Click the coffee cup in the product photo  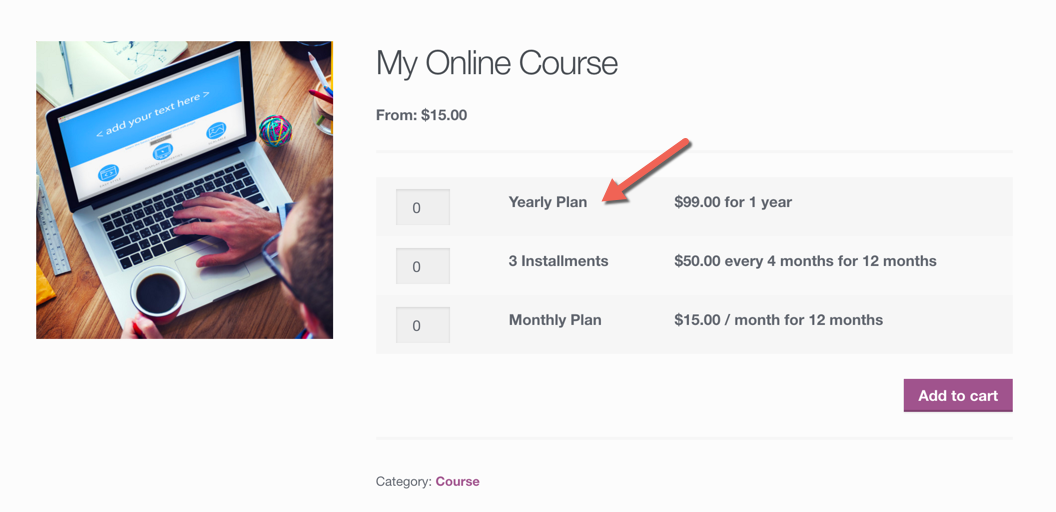point(158,293)
